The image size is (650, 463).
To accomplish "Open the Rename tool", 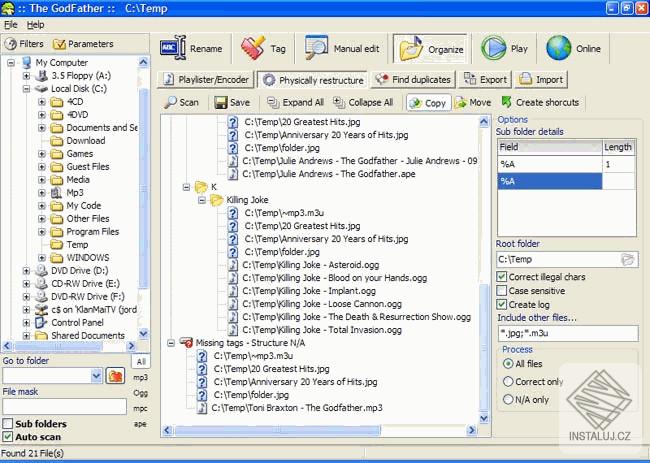I will click(191, 48).
